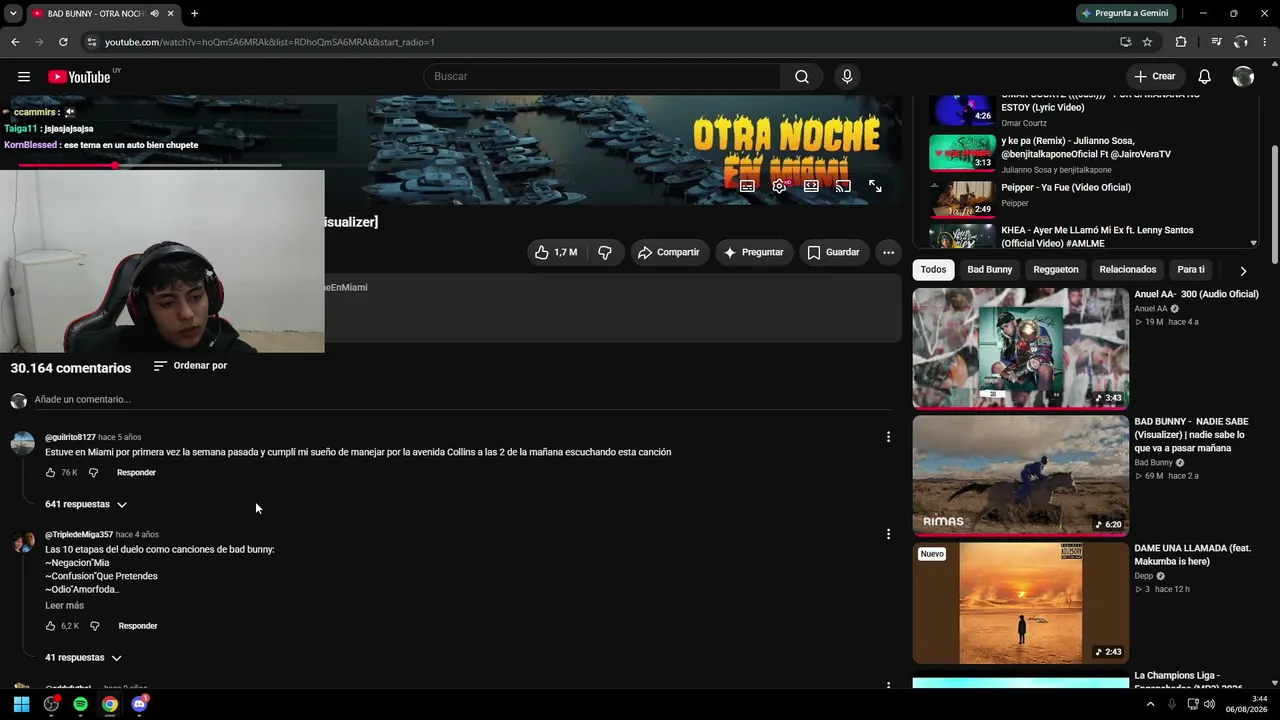Expand the 41 respuestas thread
Screen dimensions: 1280x720
83,658
